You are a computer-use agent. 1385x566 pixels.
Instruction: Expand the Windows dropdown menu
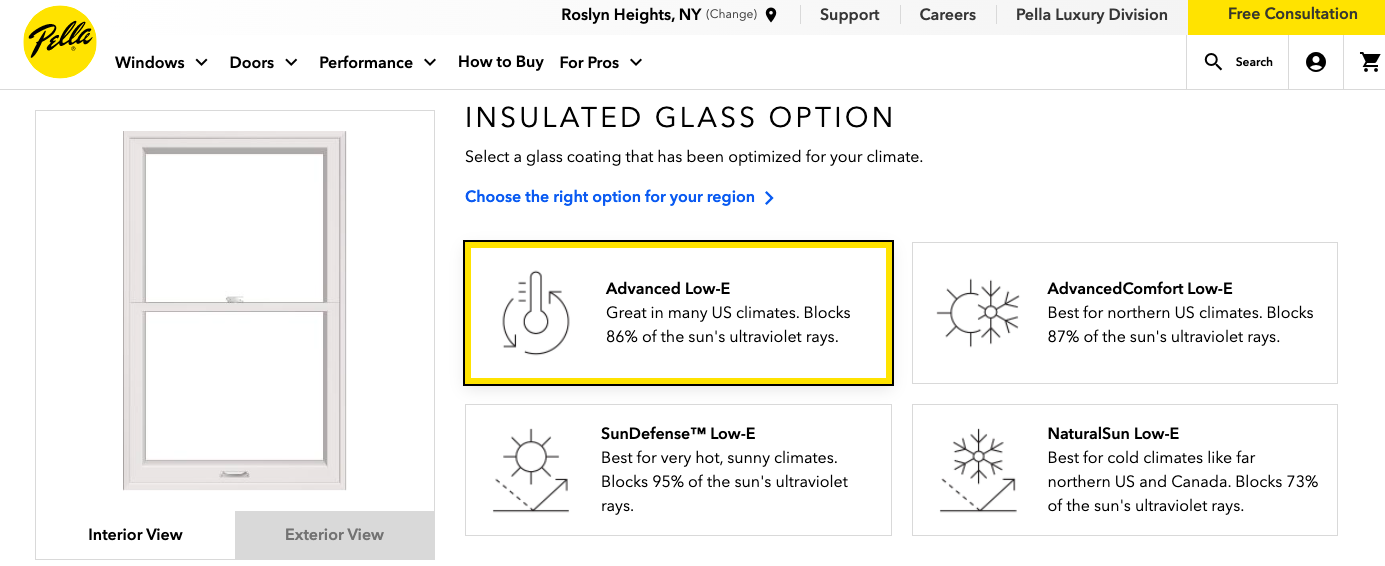coord(161,62)
